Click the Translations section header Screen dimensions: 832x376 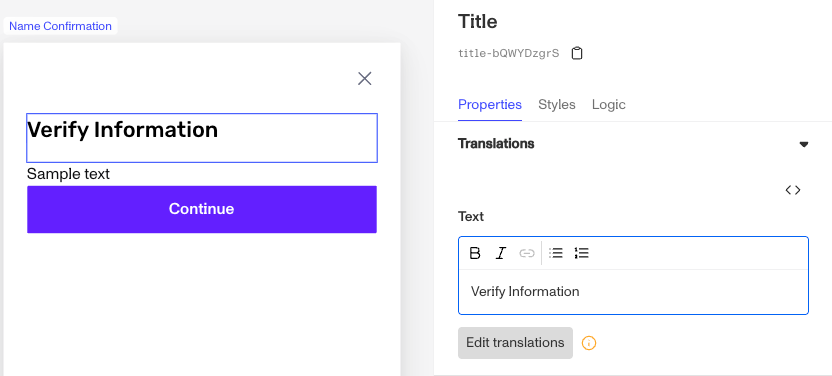(496, 144)
